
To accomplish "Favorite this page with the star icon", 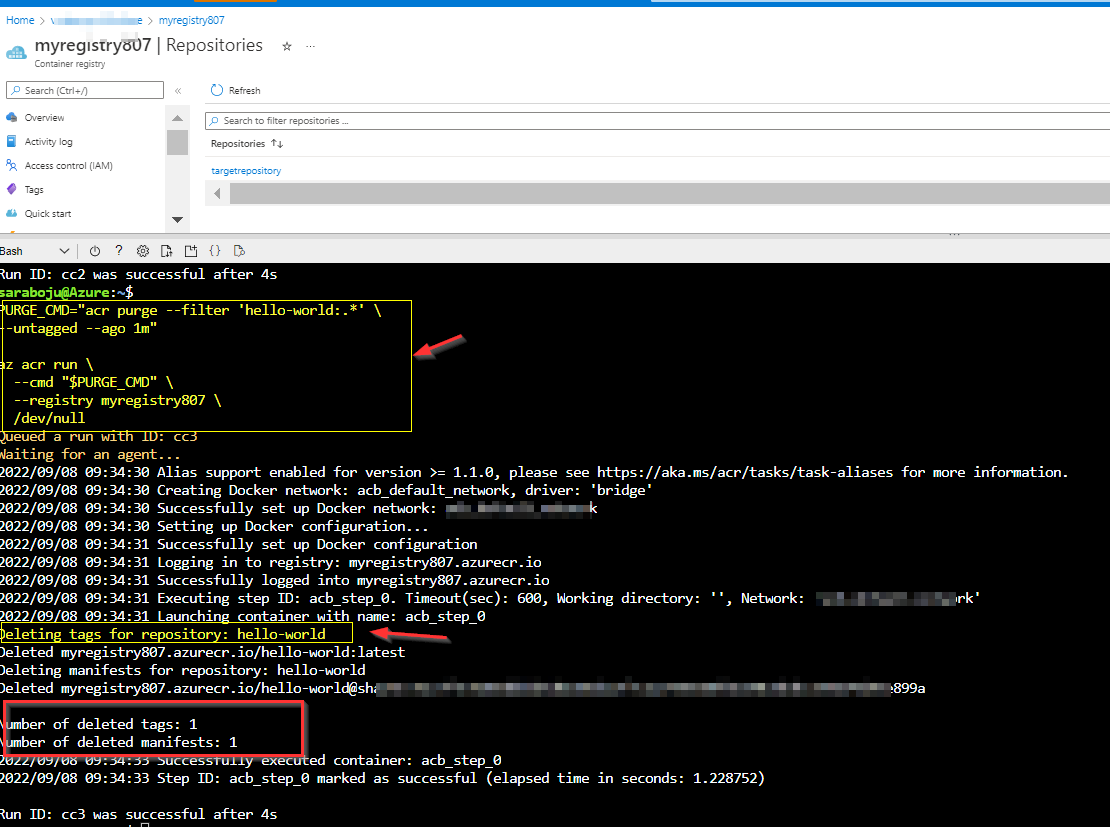I will [287, 47].
